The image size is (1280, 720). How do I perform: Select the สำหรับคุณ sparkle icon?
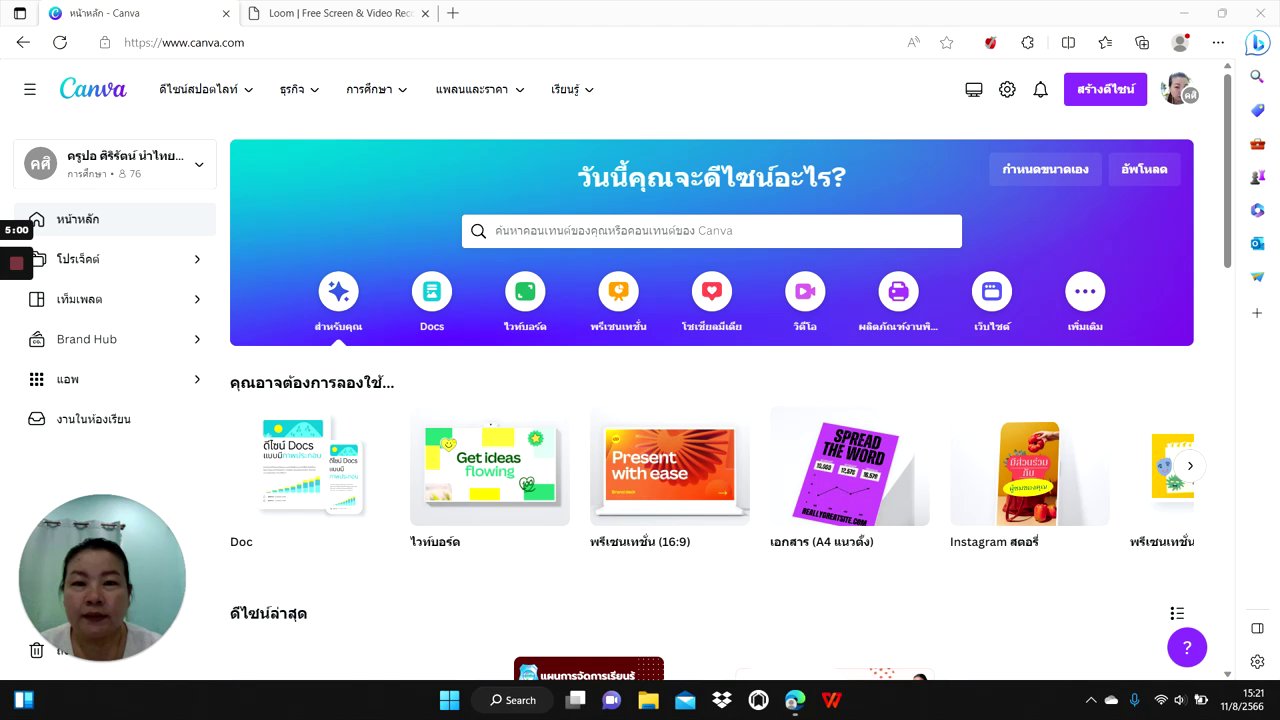(339, 291)
